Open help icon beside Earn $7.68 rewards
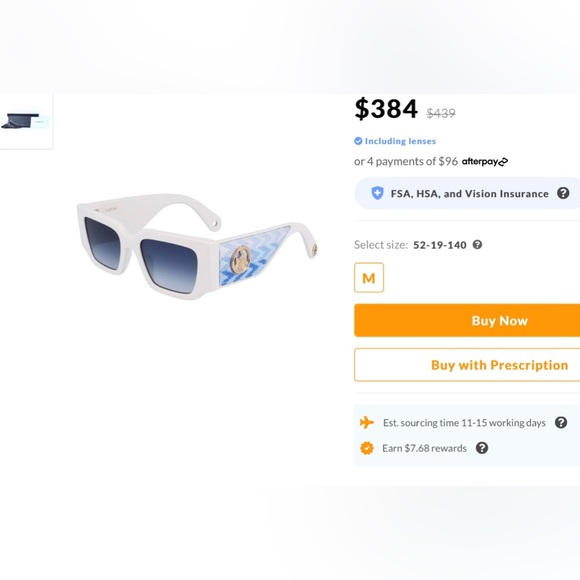Screen dimensions: 580x580 click(482, 448)
